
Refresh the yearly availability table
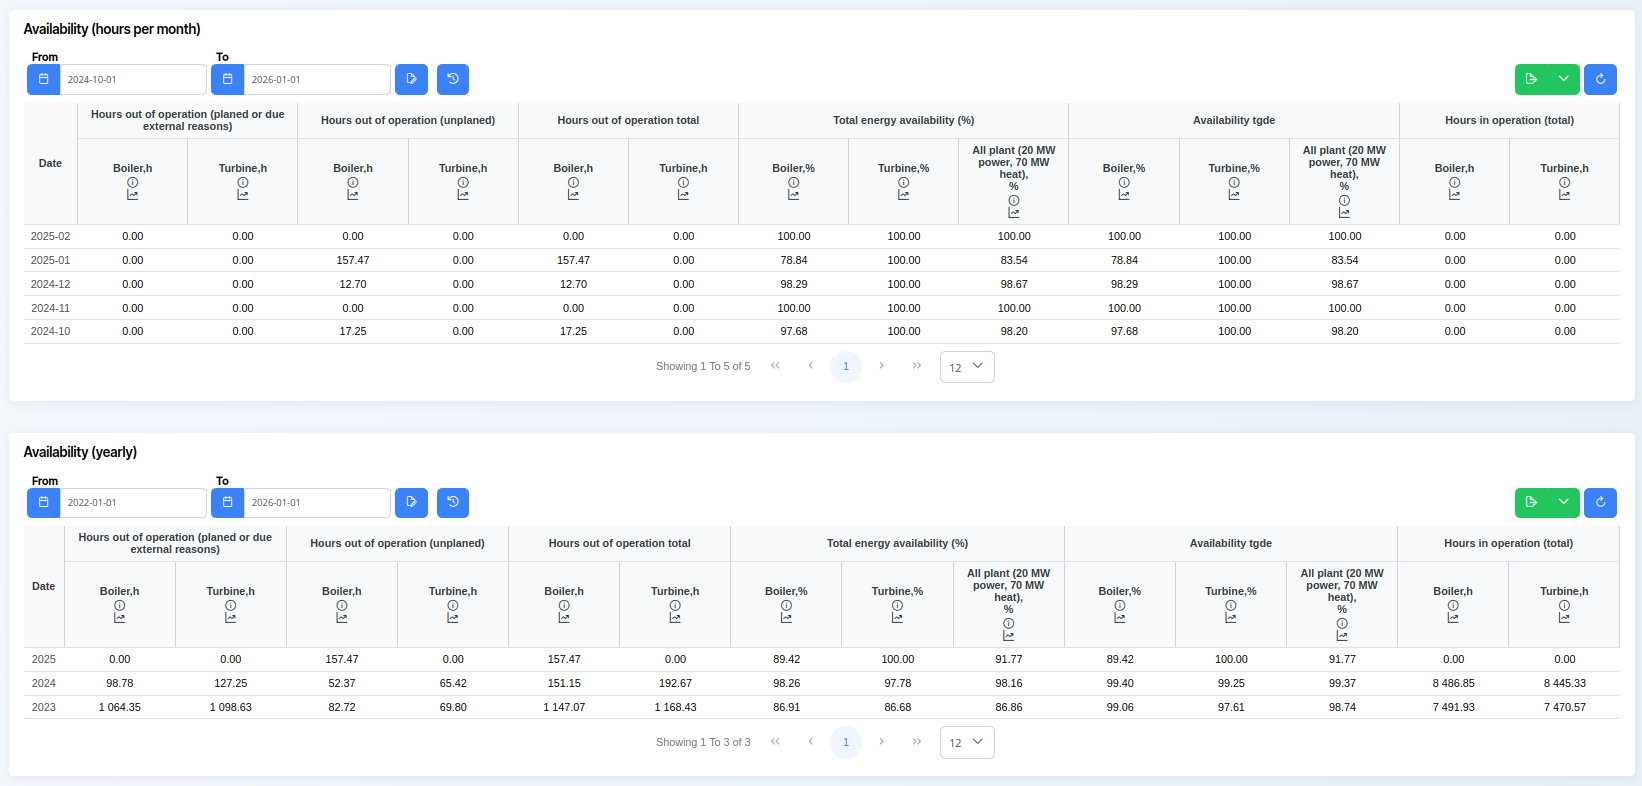[1601, 503]
